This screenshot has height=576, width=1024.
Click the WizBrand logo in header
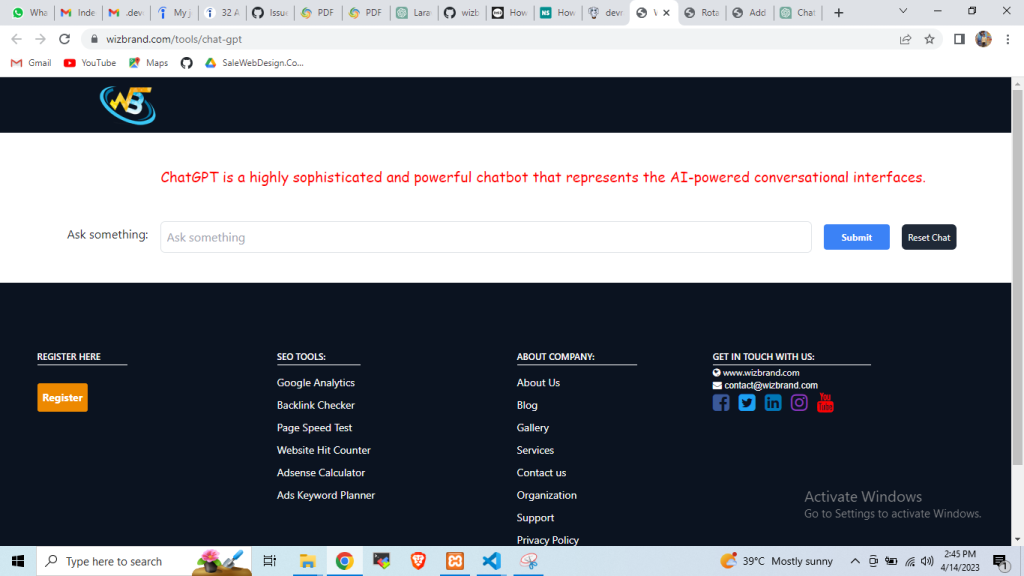click(127, 105)
